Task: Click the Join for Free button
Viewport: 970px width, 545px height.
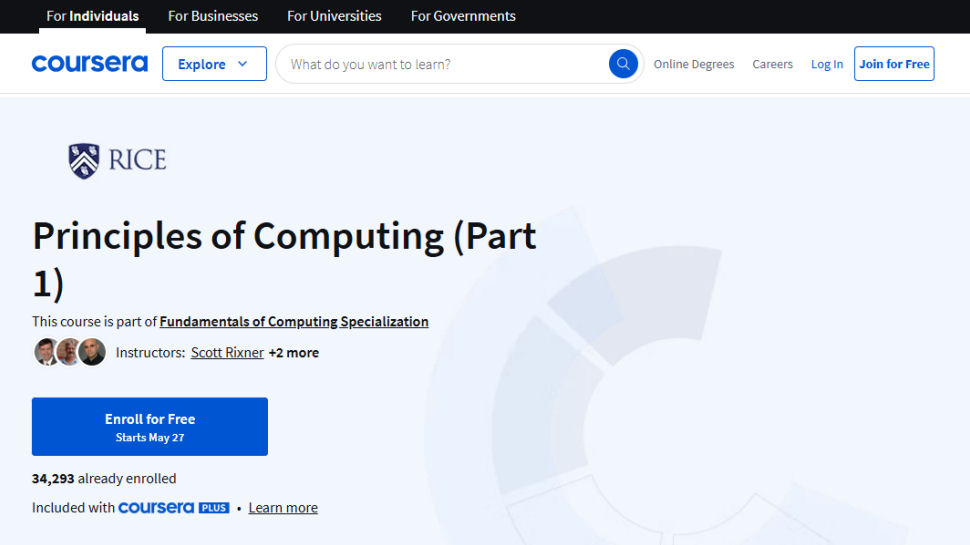Action: [894, 64]
